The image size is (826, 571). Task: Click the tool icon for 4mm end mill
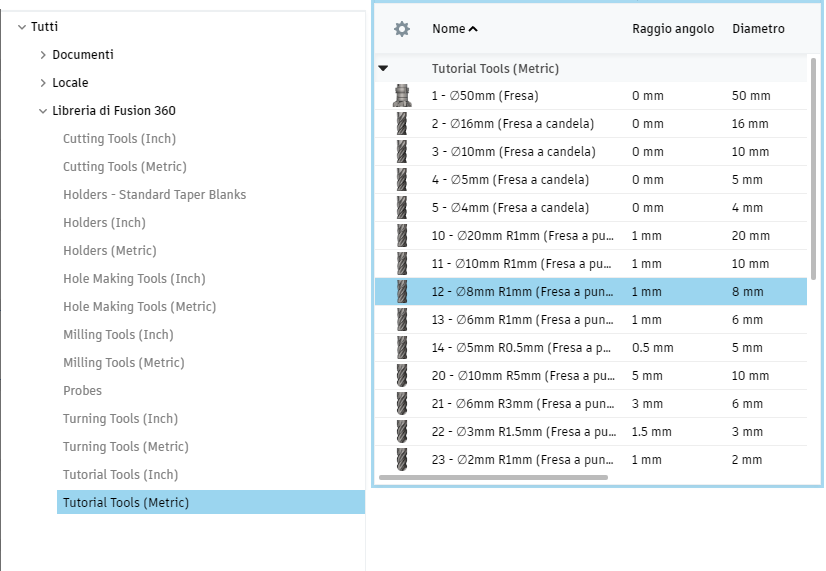[x=402, y=208]
